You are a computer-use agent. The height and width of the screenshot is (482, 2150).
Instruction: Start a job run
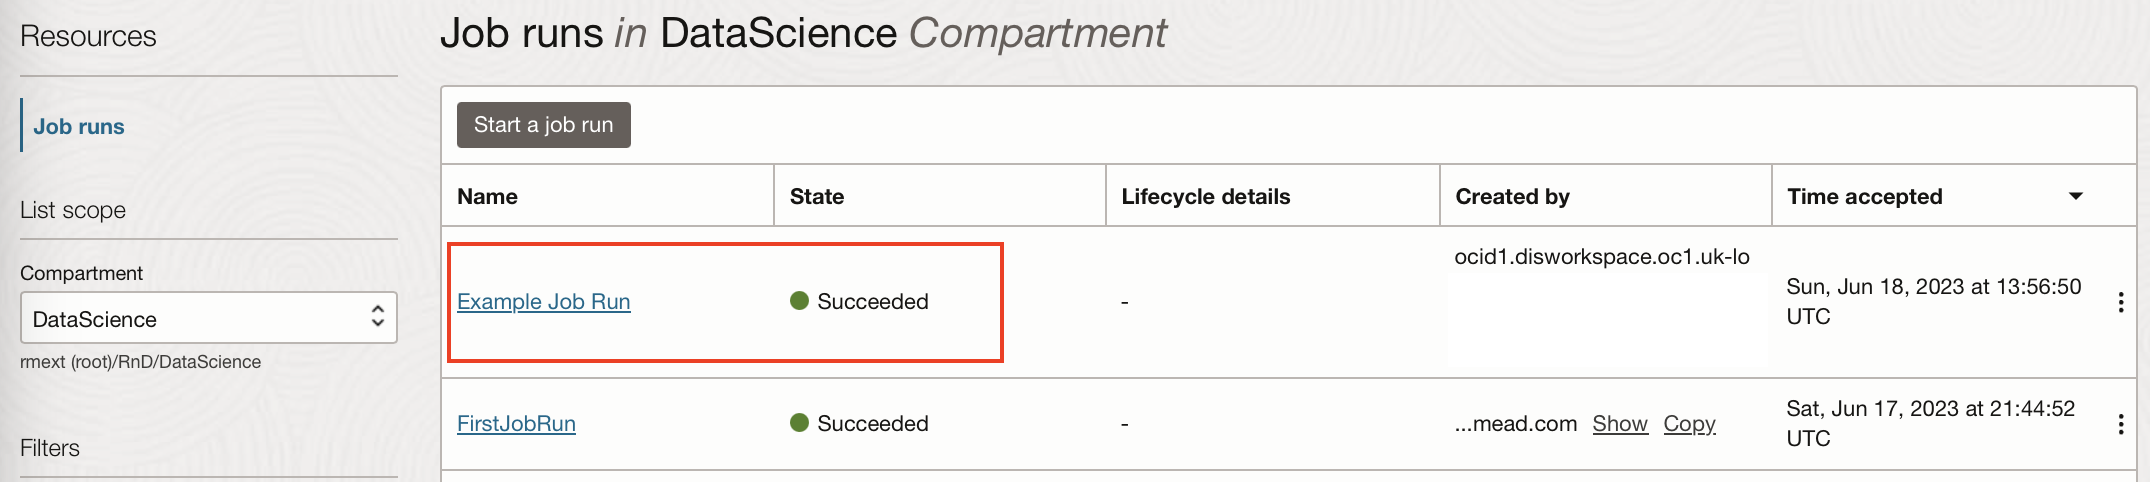point(544,125)
